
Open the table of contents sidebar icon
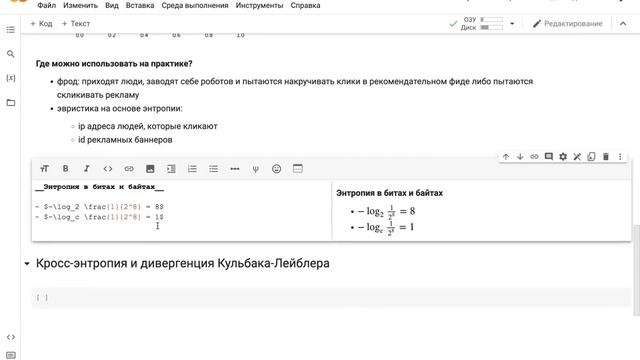click(11, 30)
